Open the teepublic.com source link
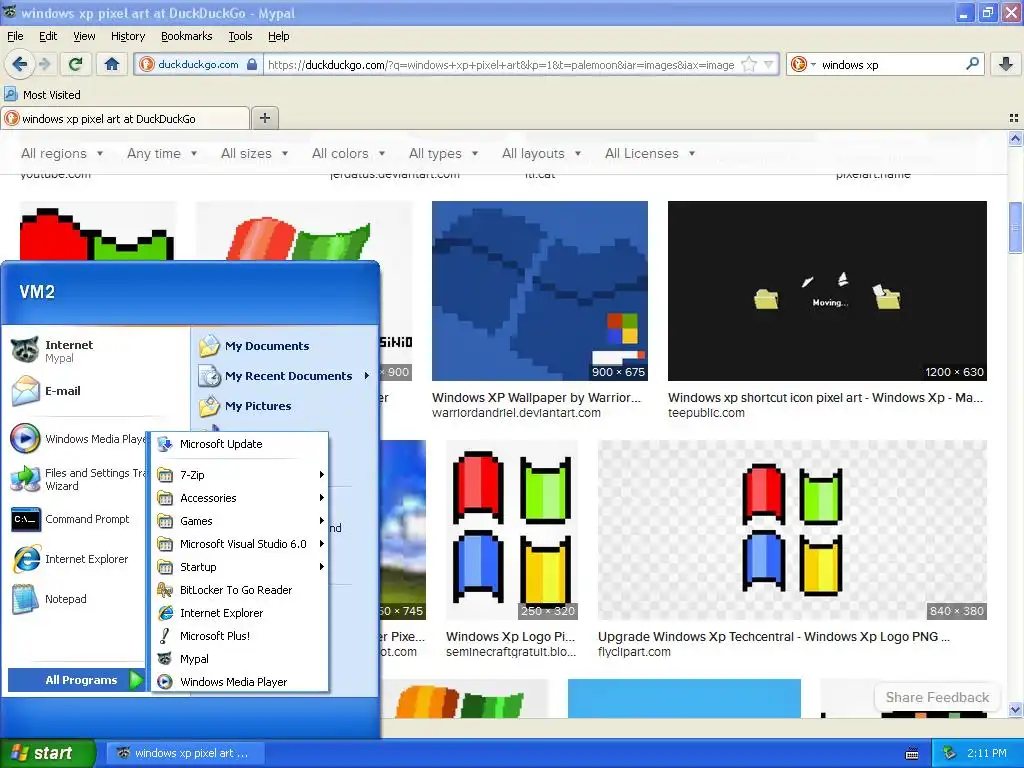This screenshot has height=768, width=1024. click(706, 413)
